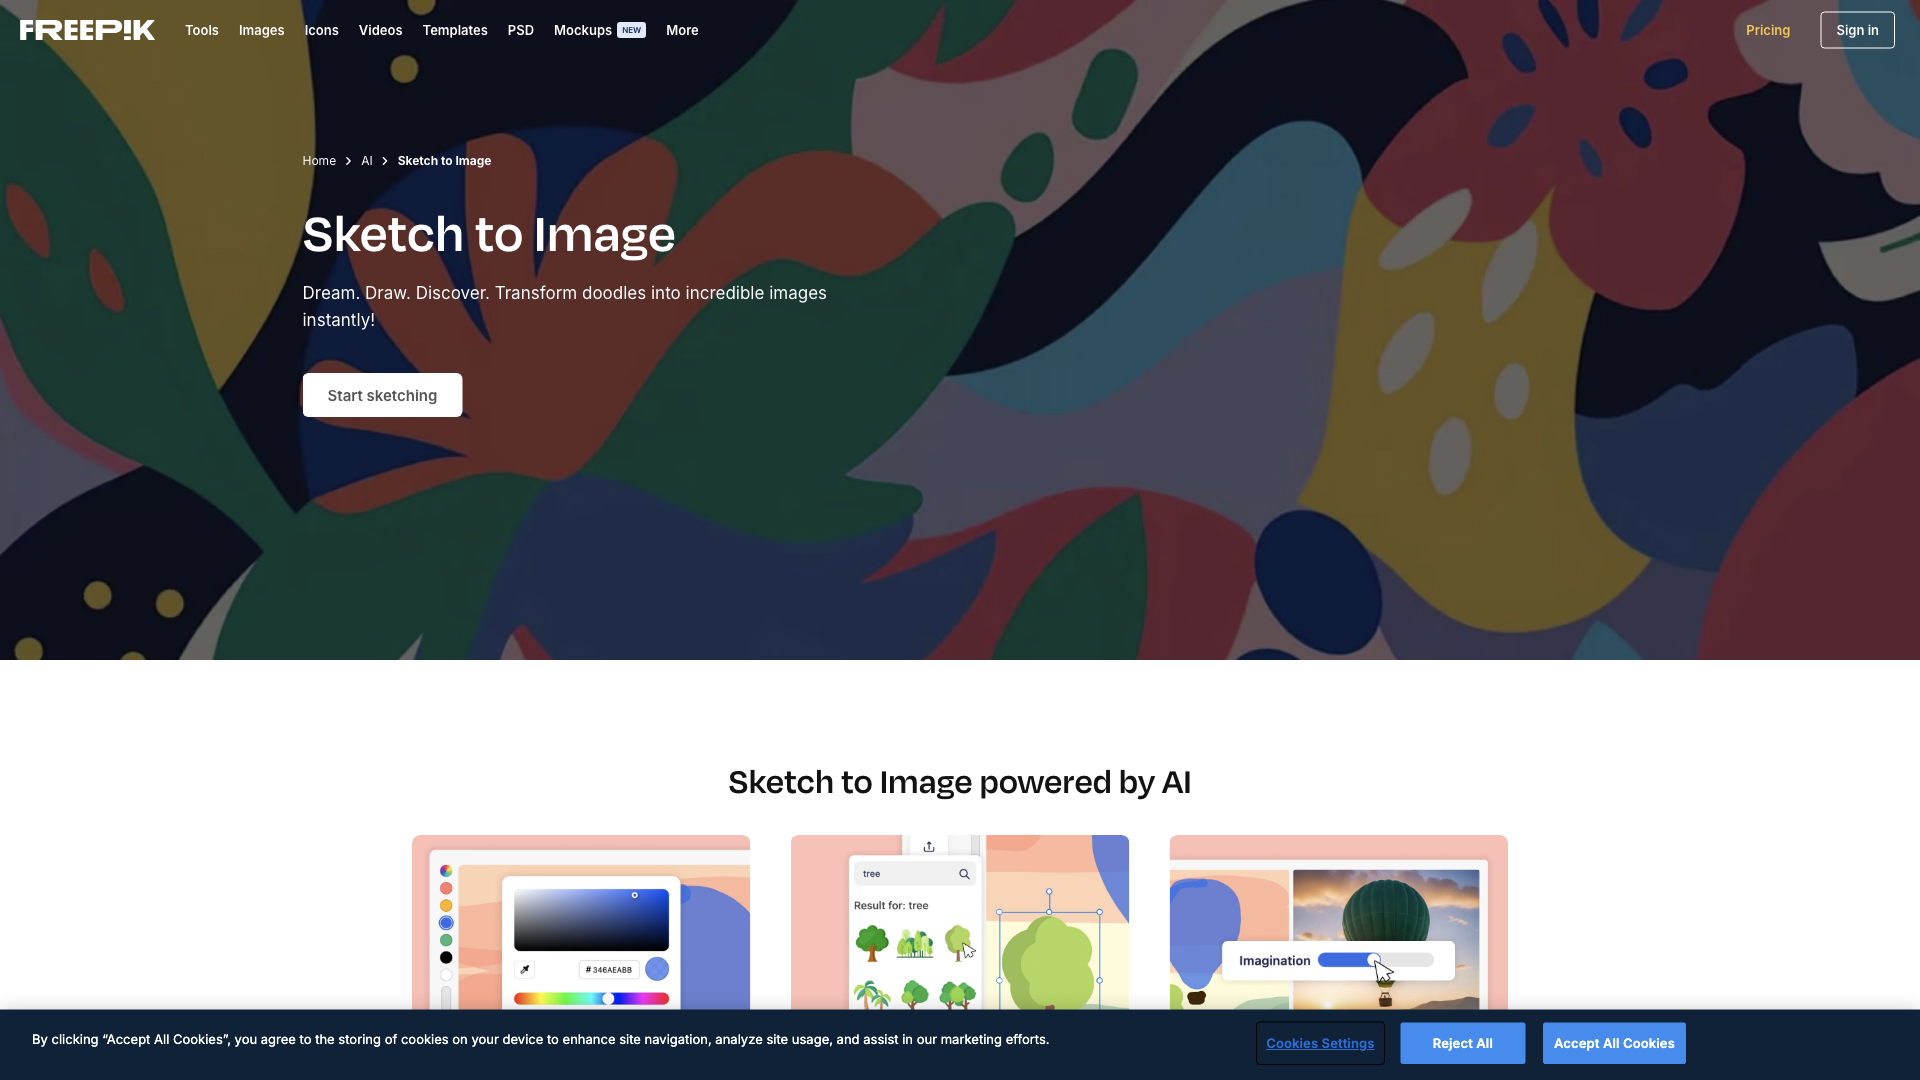
Task: Toggle the tree search result selection
Action: pos(959,940)
